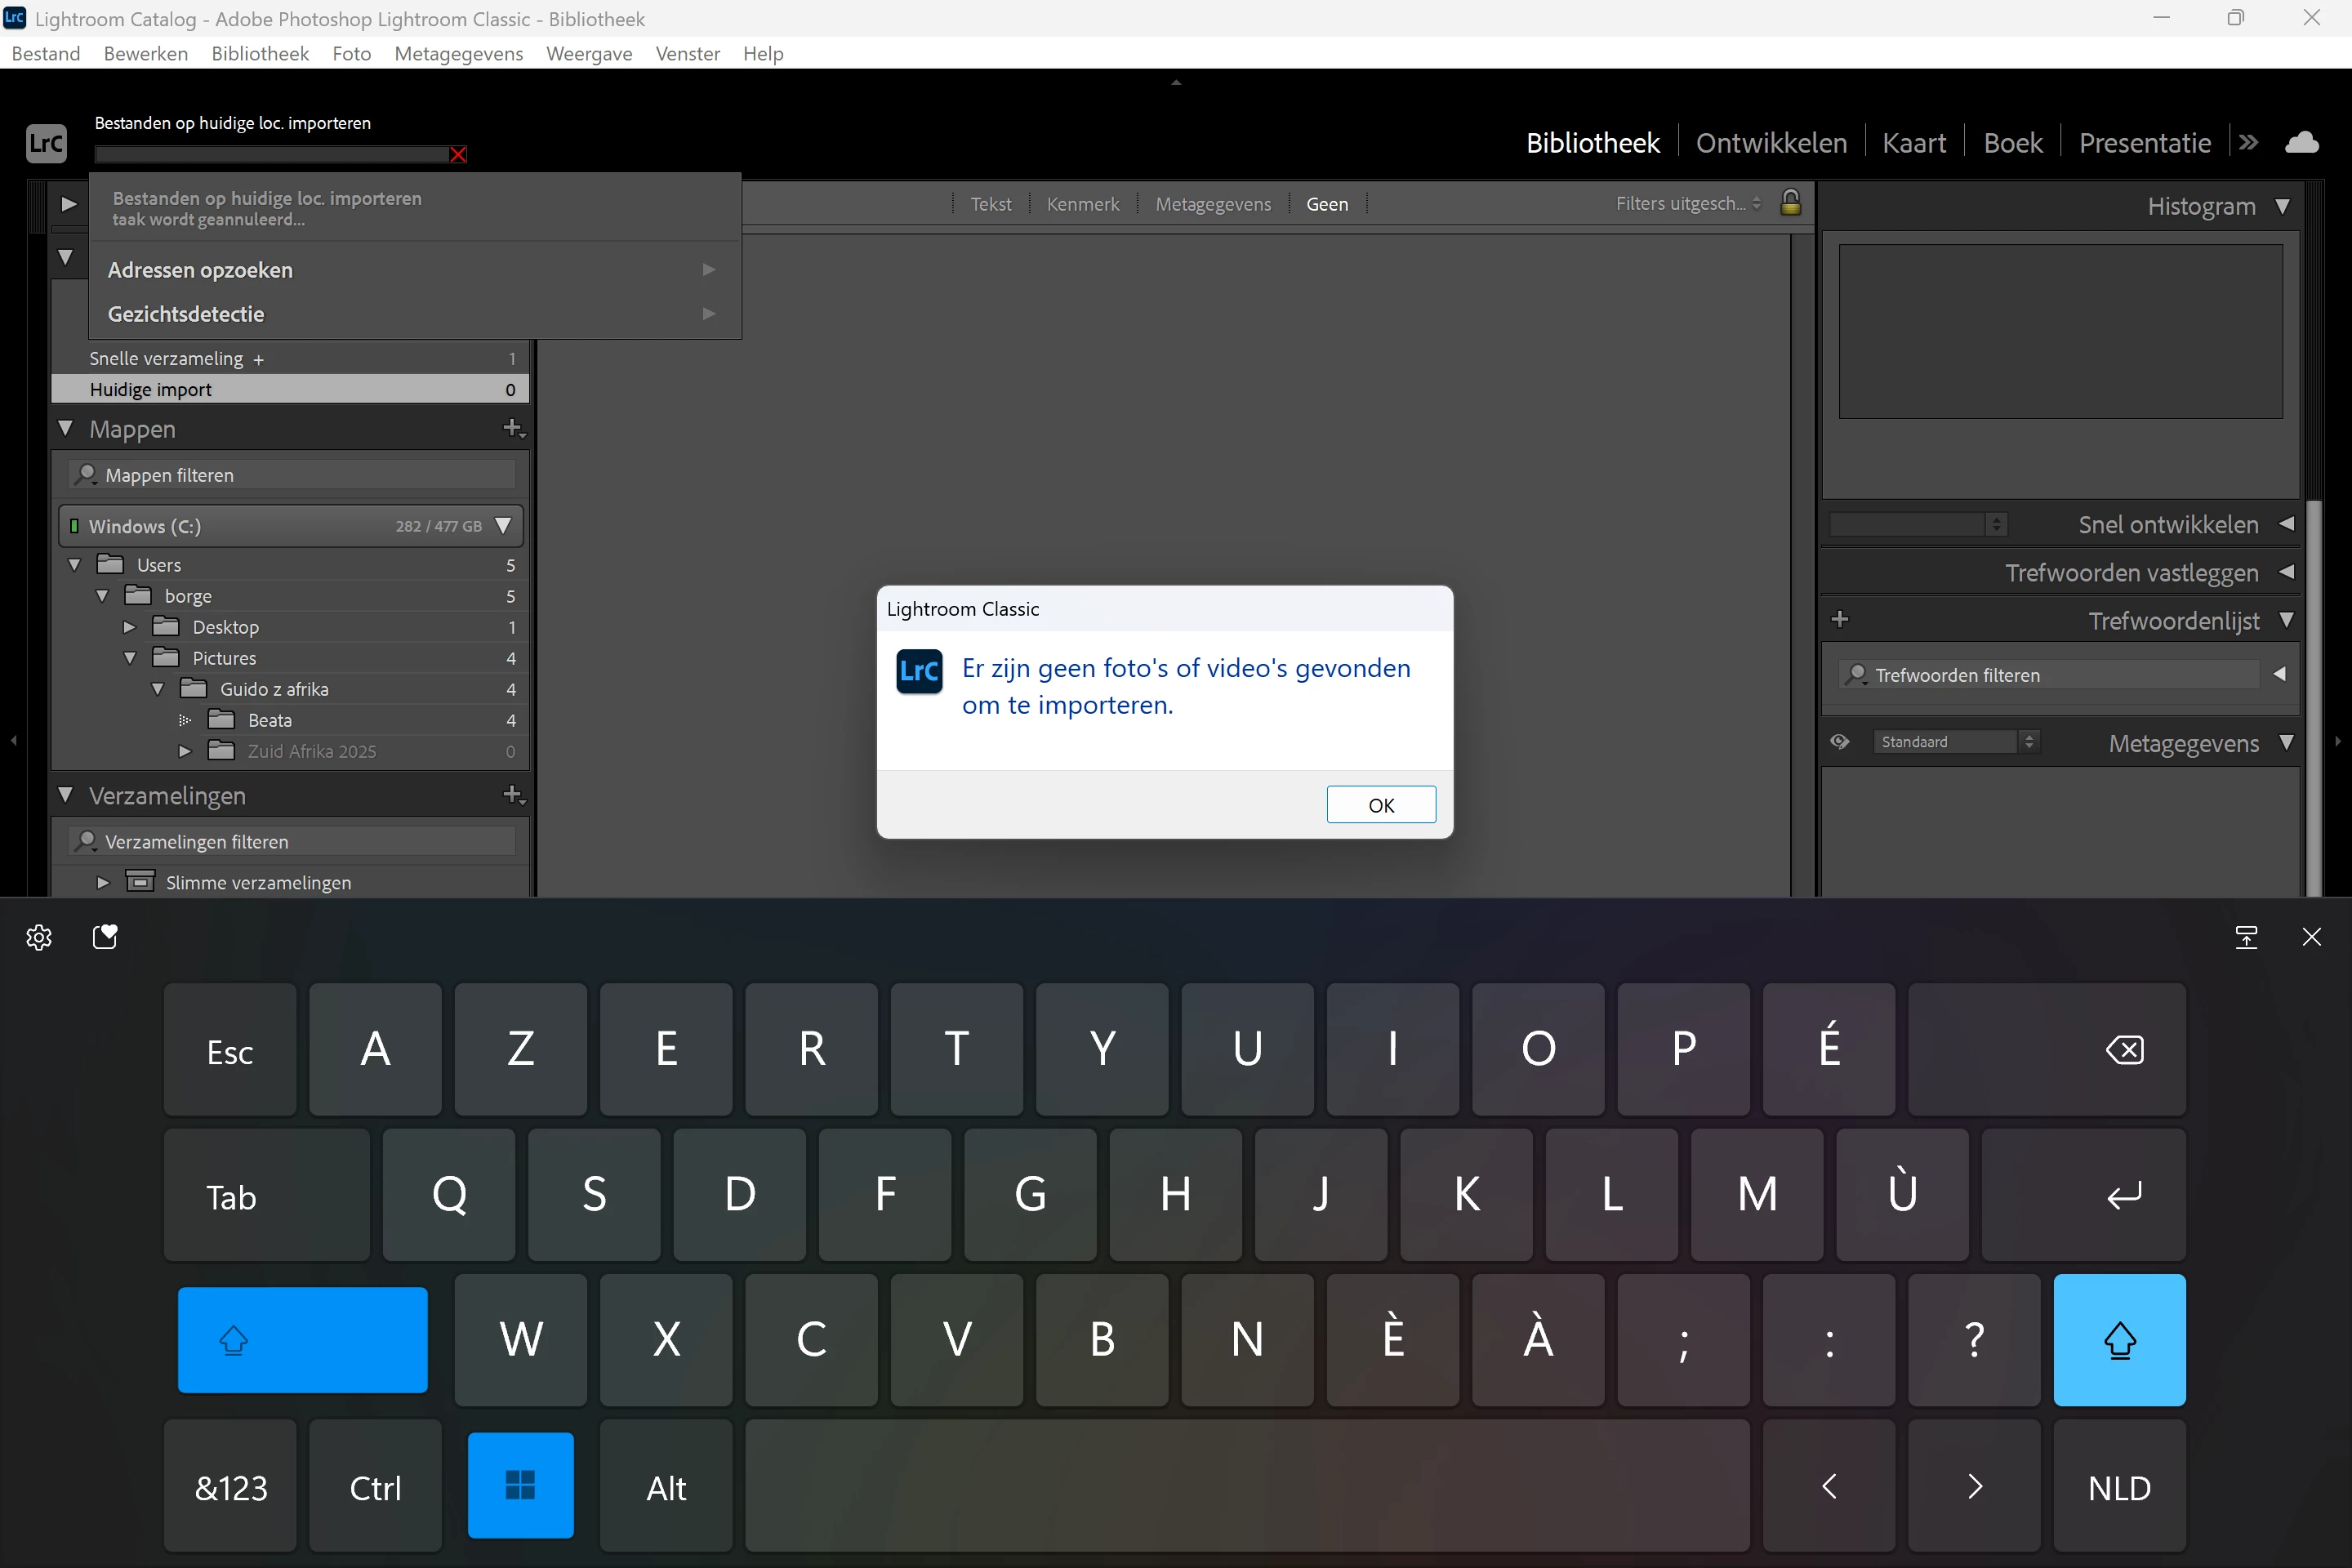Cancel the import task with red X
This screenshot has width=2352, height=1568.
click(458, 154)
